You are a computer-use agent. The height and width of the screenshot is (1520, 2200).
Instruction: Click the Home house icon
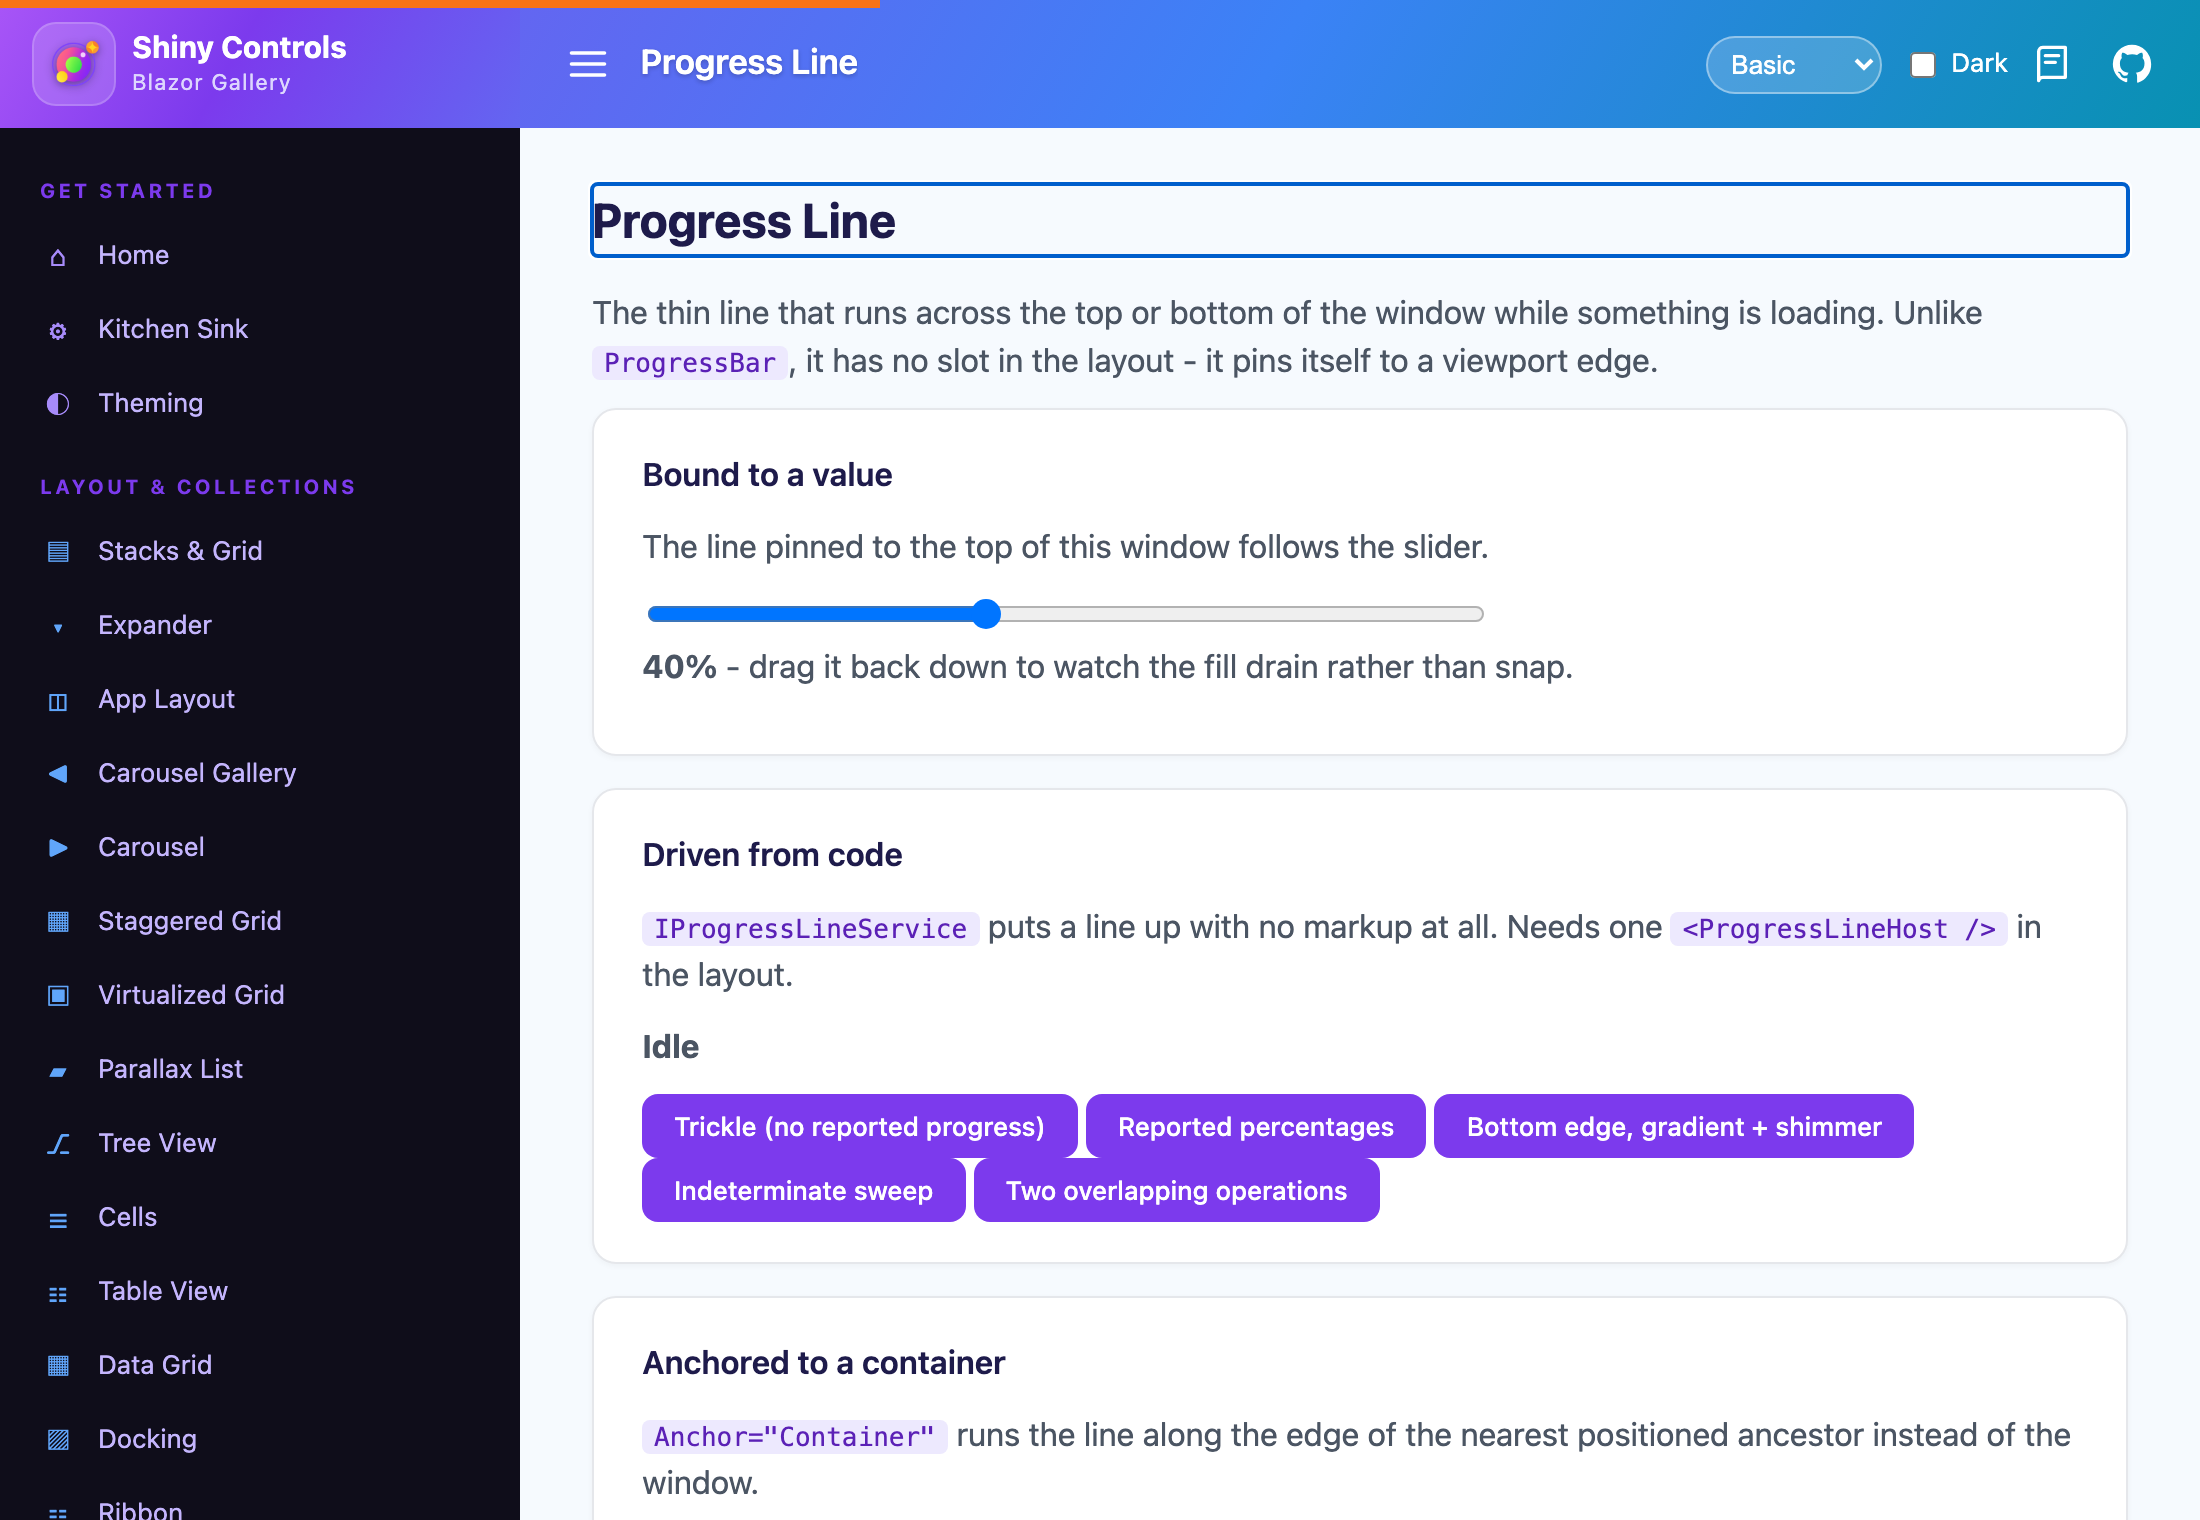58,257
